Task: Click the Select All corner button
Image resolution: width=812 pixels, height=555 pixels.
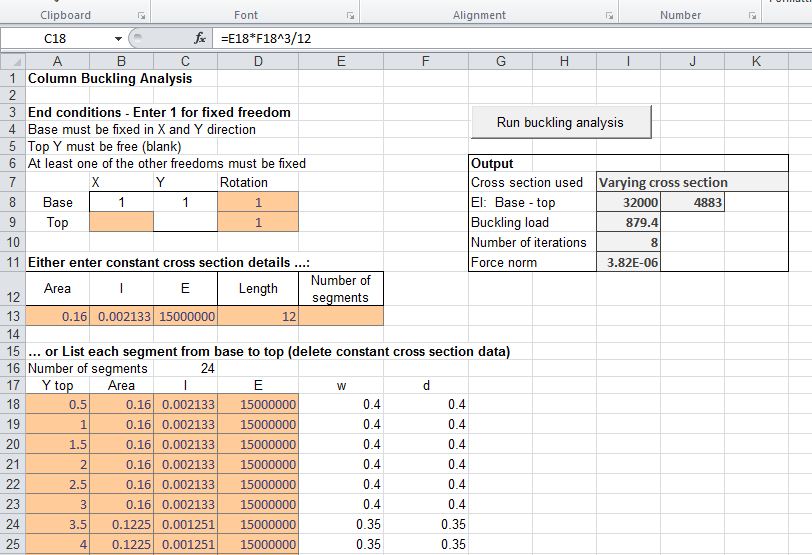Action: point(11,61)
